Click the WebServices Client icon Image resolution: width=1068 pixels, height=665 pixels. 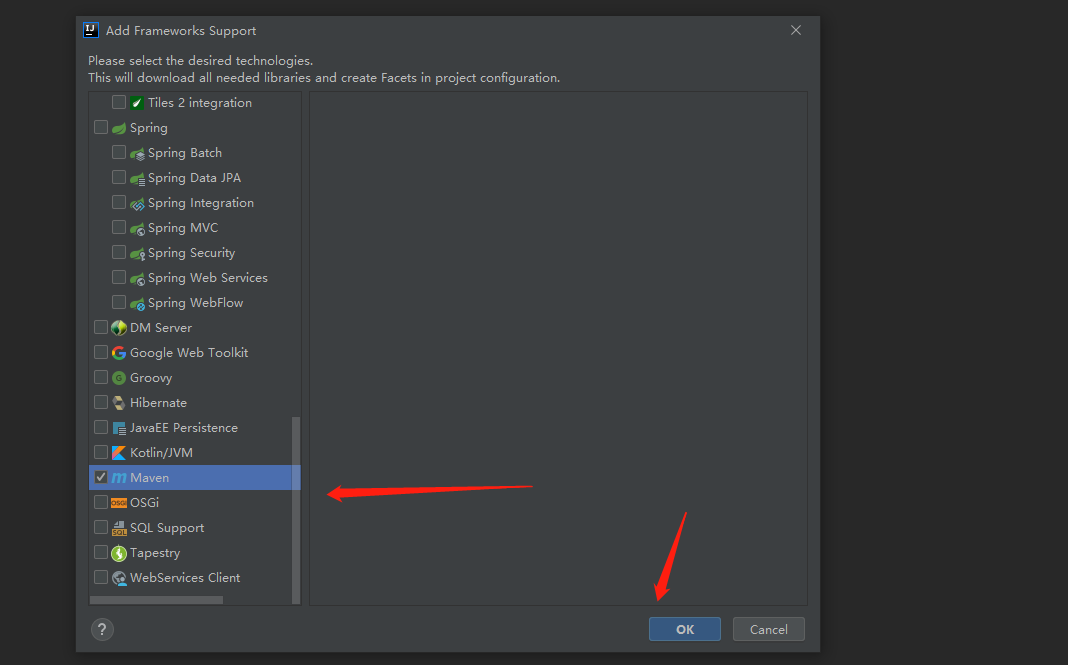coord(119,578)
